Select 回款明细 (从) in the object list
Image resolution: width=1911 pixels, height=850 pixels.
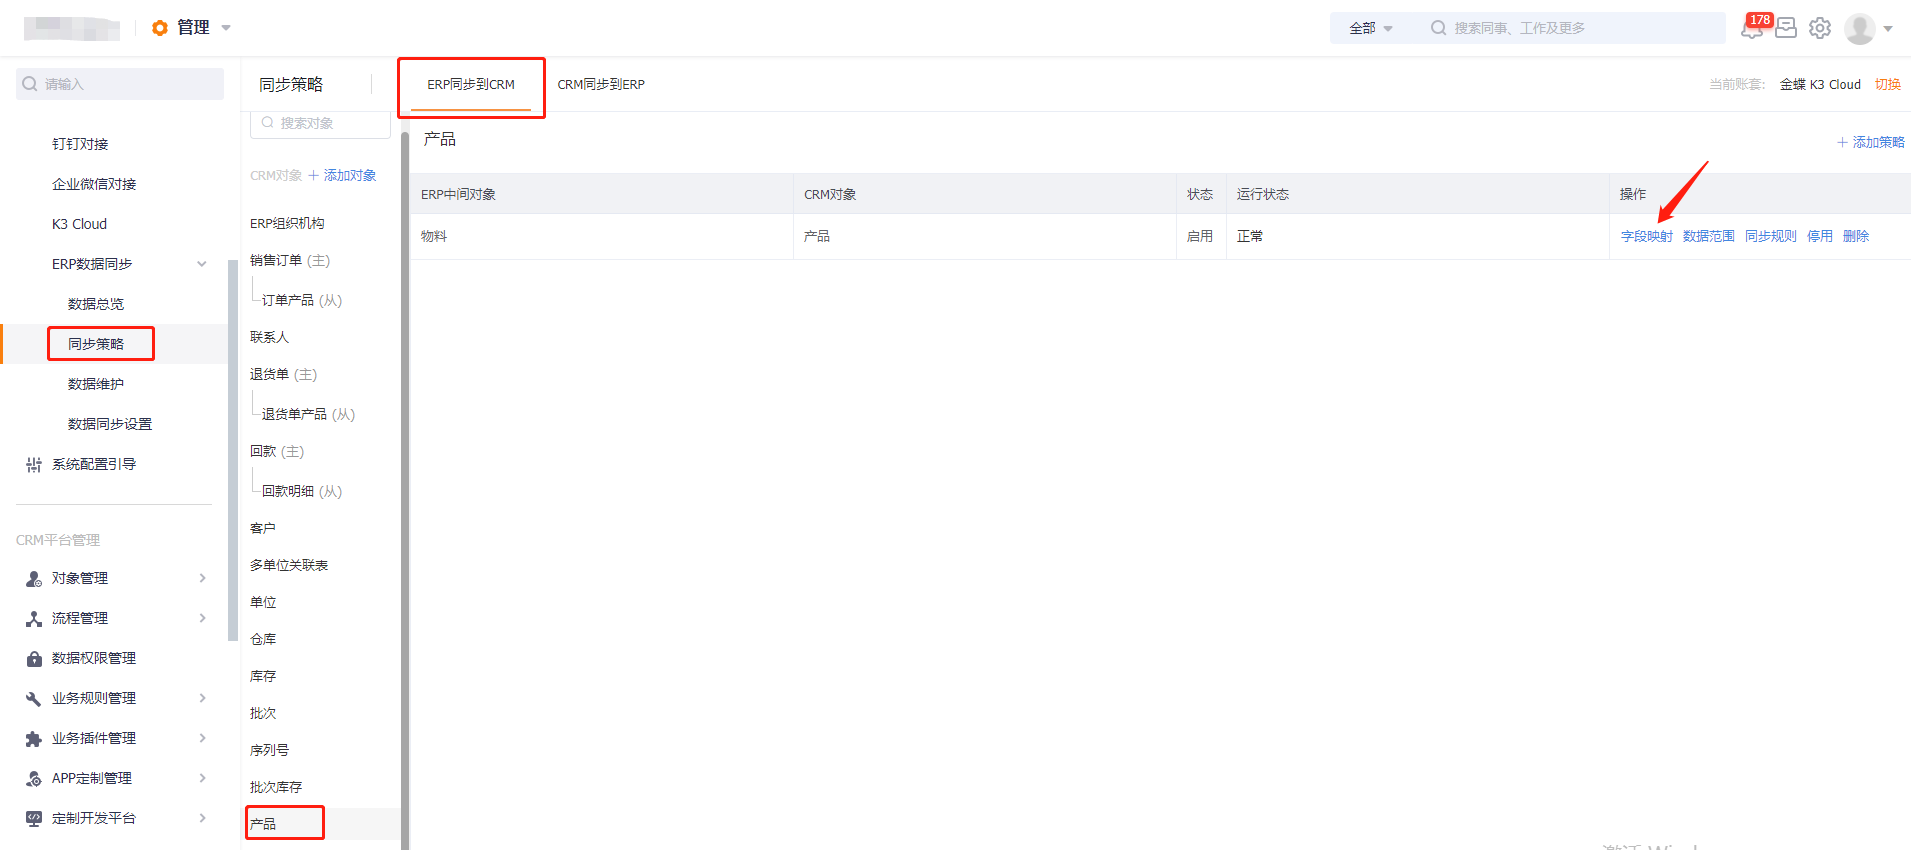(302, 491)
